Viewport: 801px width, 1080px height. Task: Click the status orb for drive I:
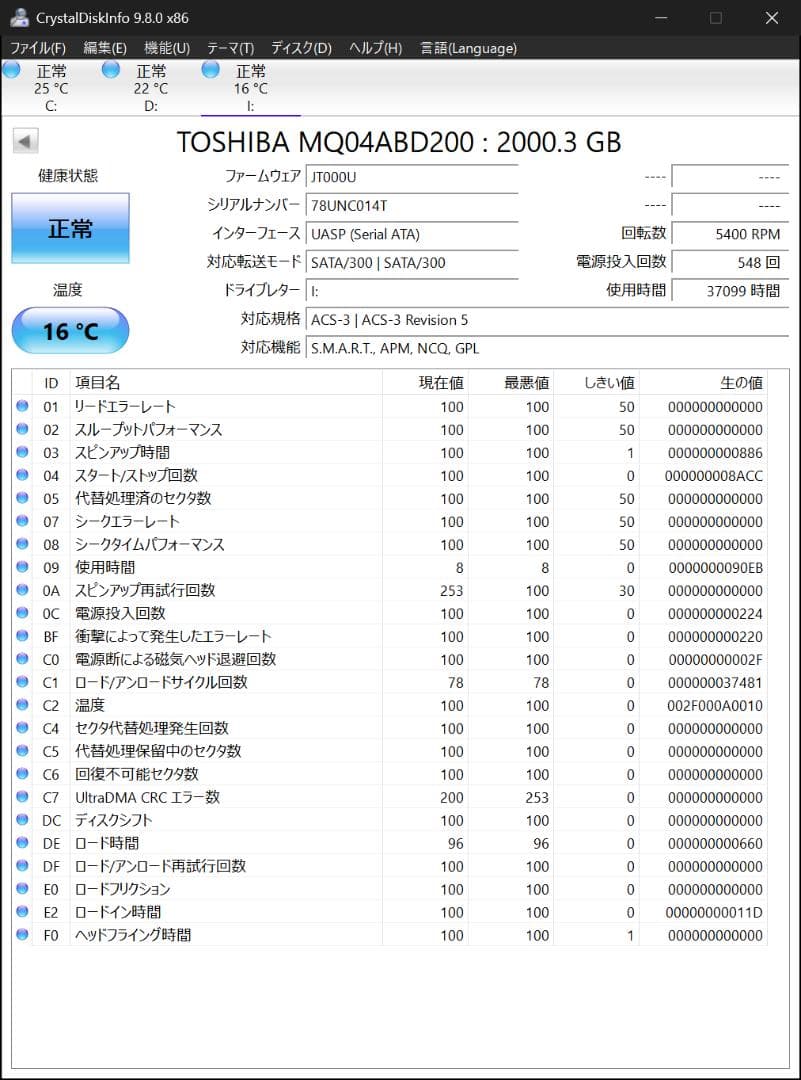tap(210, 70)
